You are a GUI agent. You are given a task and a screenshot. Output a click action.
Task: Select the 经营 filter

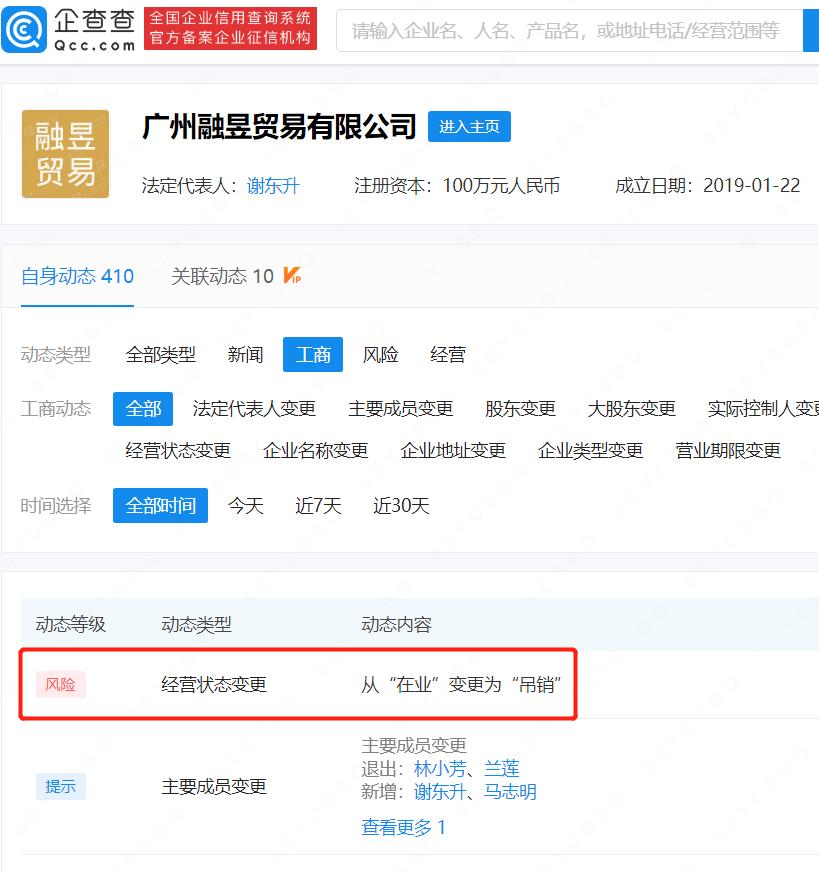(x=447, y=354)
